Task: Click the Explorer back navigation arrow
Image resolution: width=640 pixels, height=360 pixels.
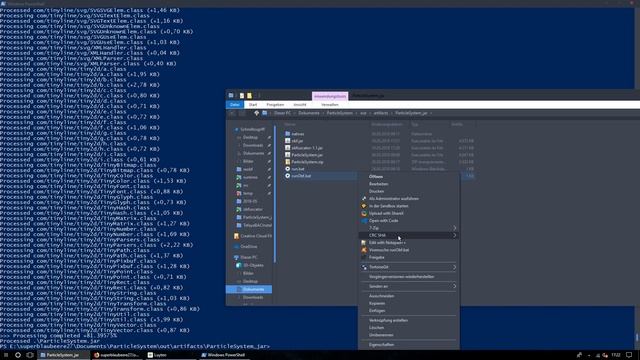Action: coord(233,113)
